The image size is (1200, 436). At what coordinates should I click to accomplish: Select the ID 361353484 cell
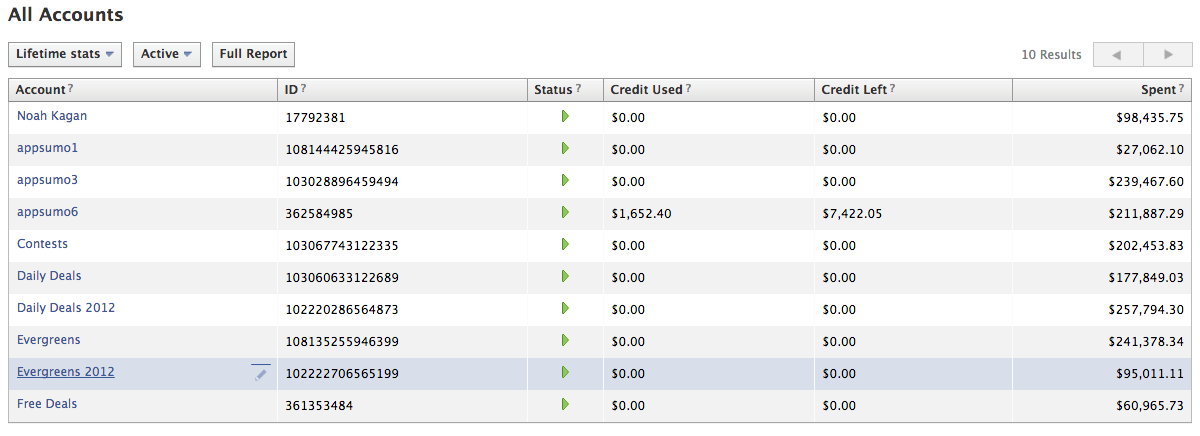[319, 406]
